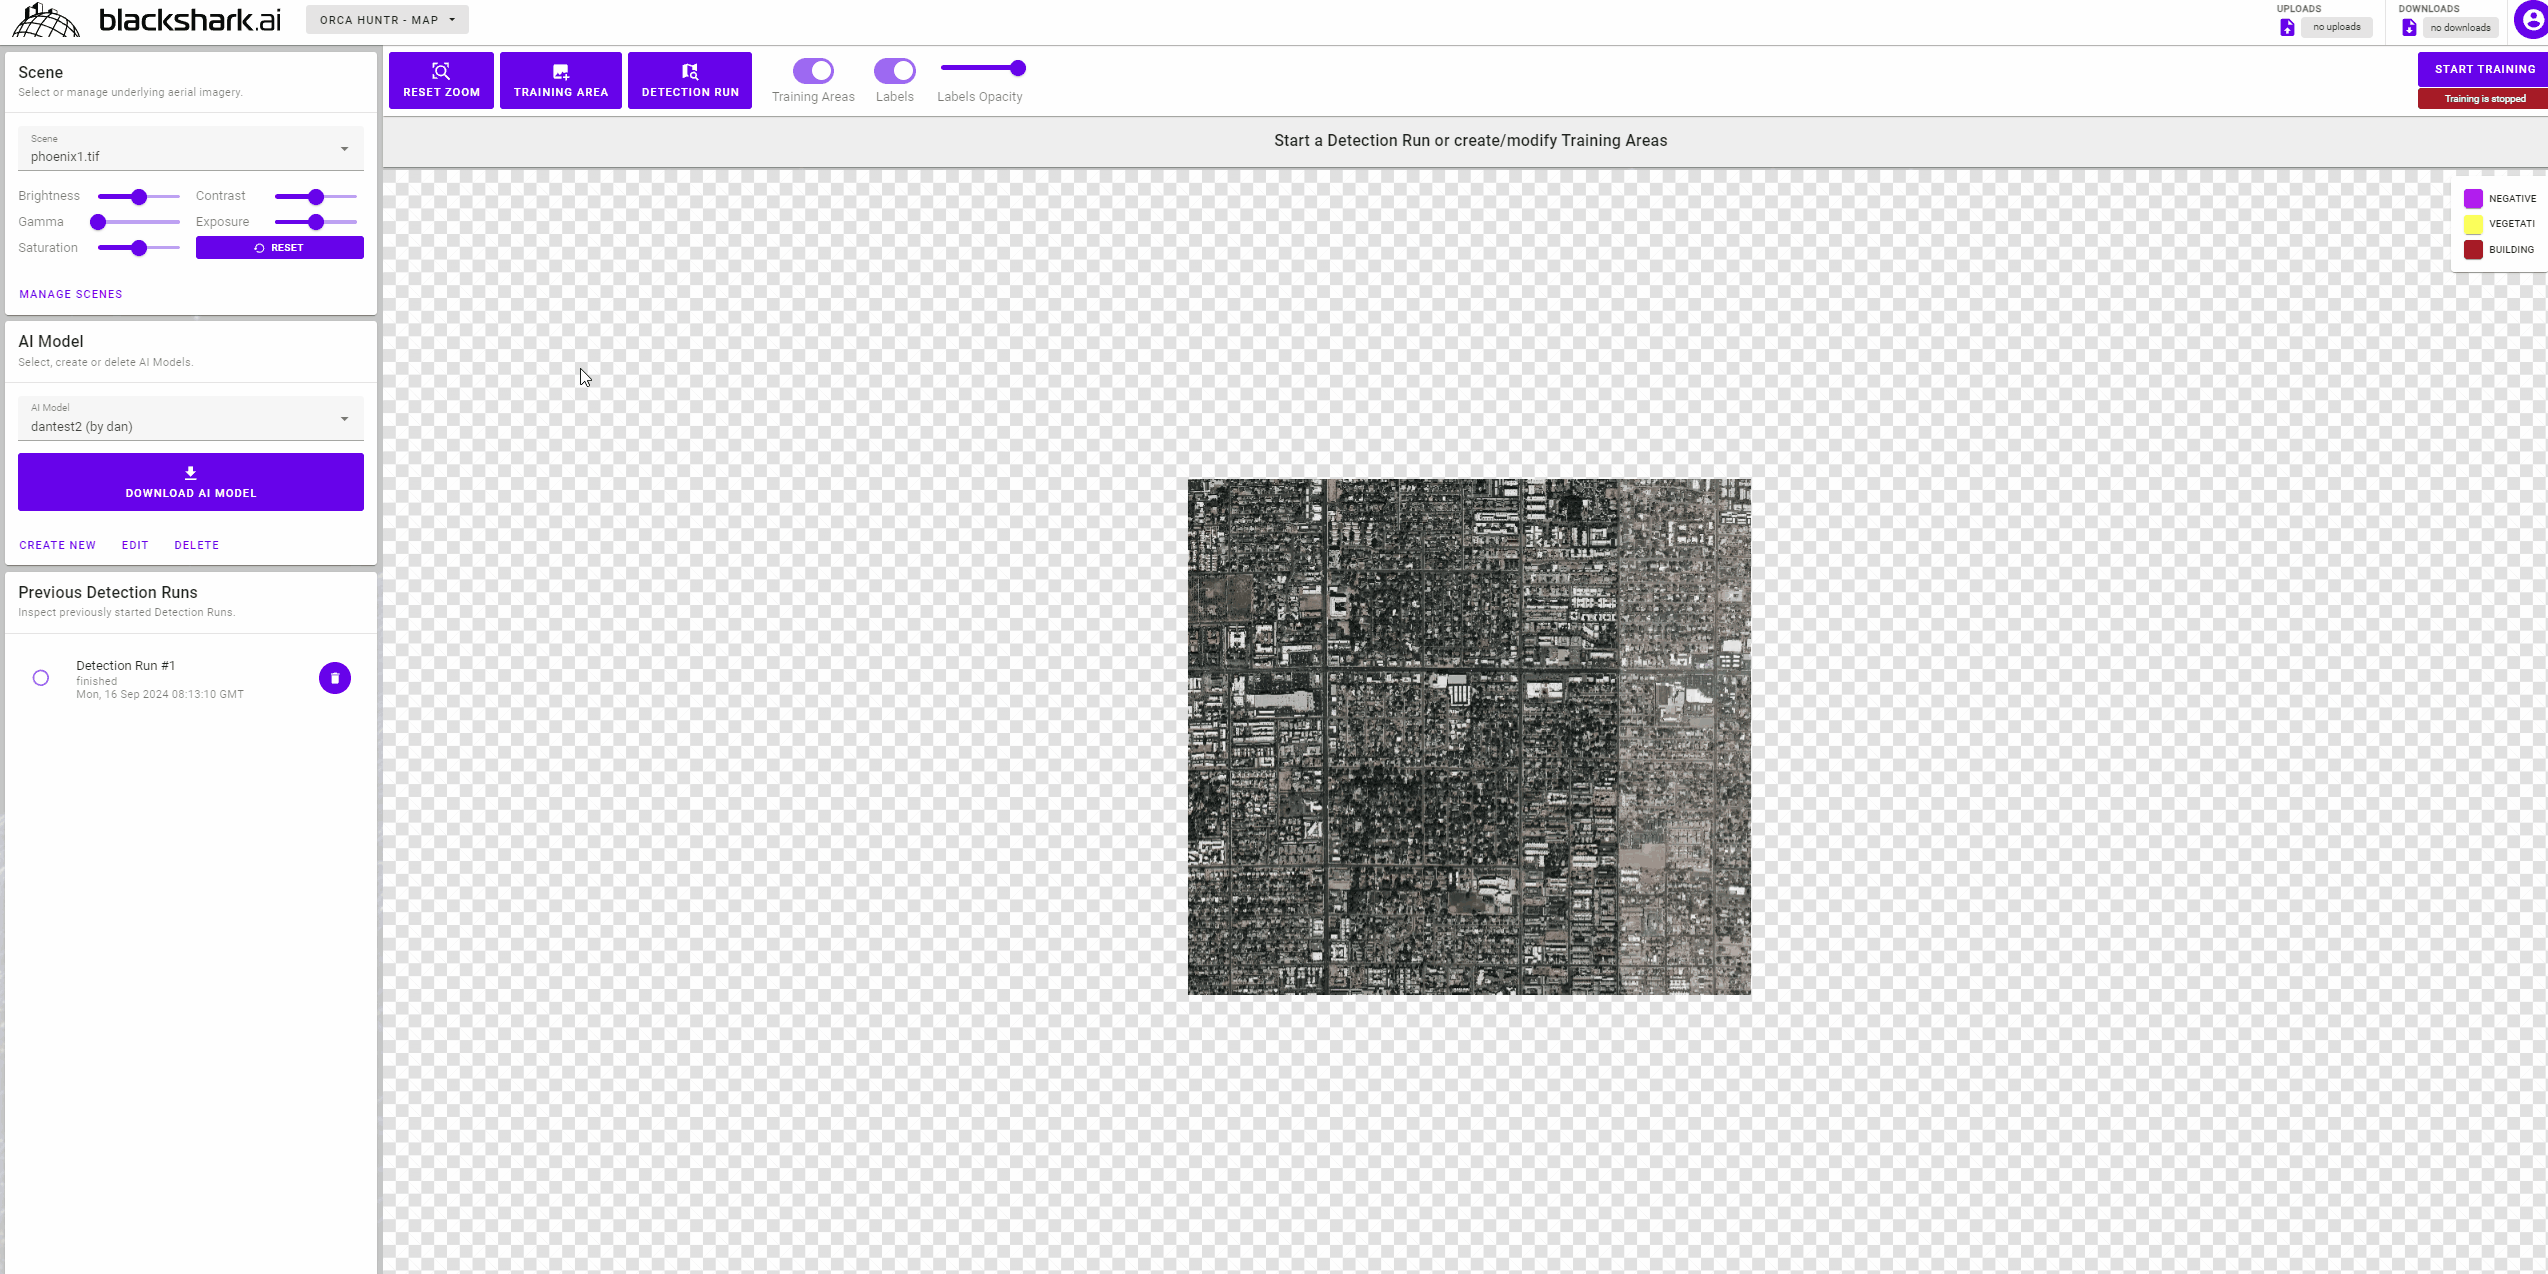Click the Reset image adjustments button
Viewport: 2548px width, 1274px height.
[x=280, y=247]
